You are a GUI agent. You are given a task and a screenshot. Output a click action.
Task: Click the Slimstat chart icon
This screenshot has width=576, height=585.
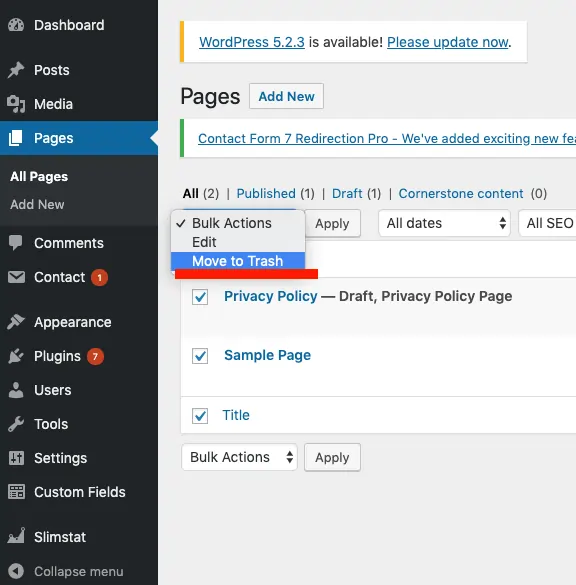pyautogui.click(x=16, y=536)
